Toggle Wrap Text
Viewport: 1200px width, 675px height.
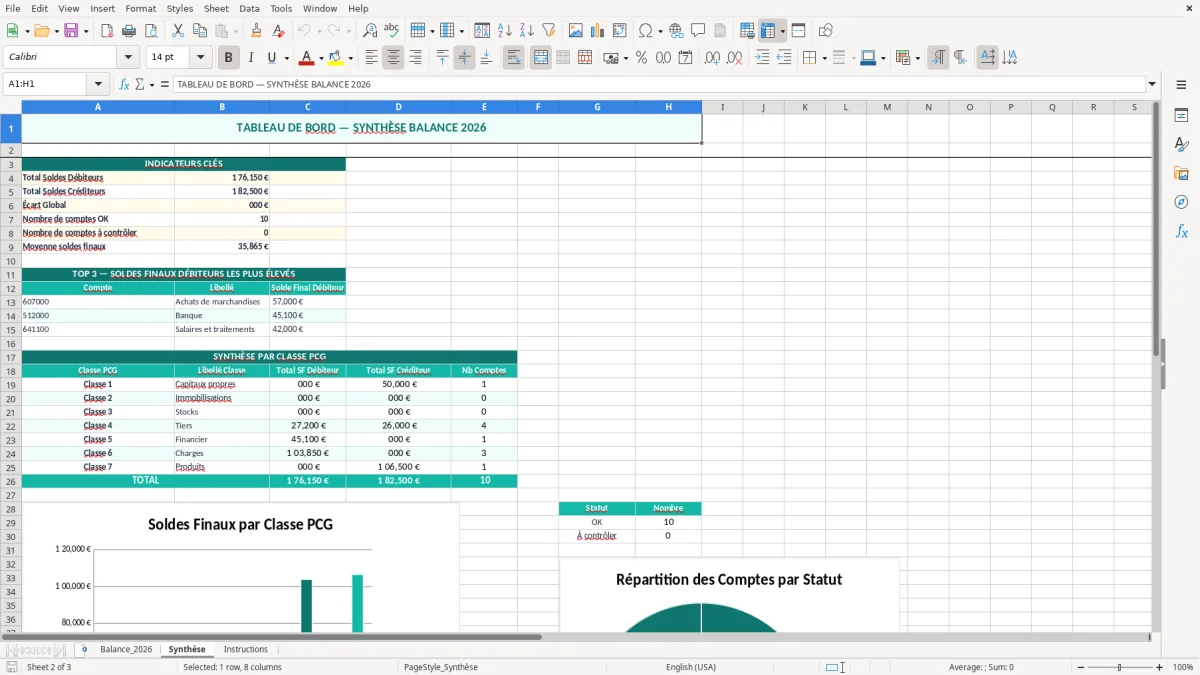coord(513,58)
